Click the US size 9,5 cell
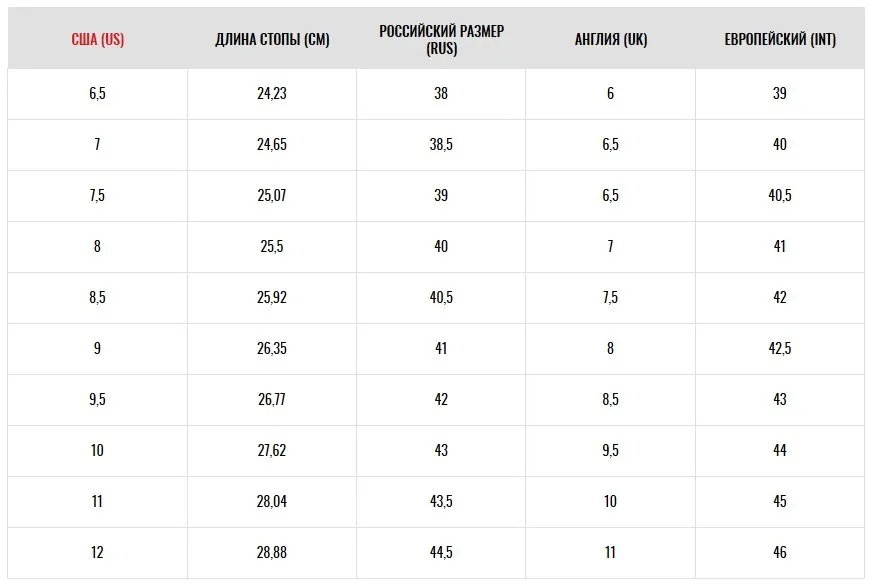This screenshot has height=588, width=878. click(97, 399)
